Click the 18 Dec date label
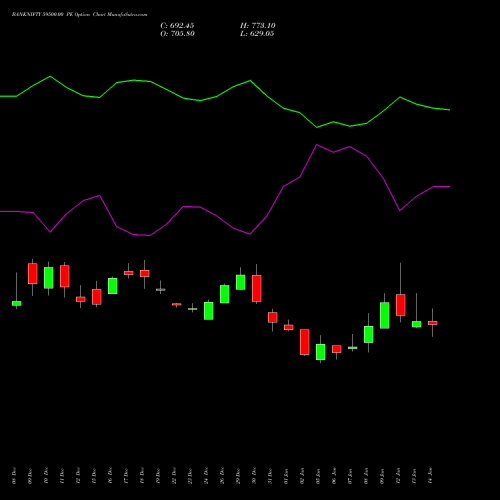The width and height of the screenshot is (500, 500). (x=142, y=476)
